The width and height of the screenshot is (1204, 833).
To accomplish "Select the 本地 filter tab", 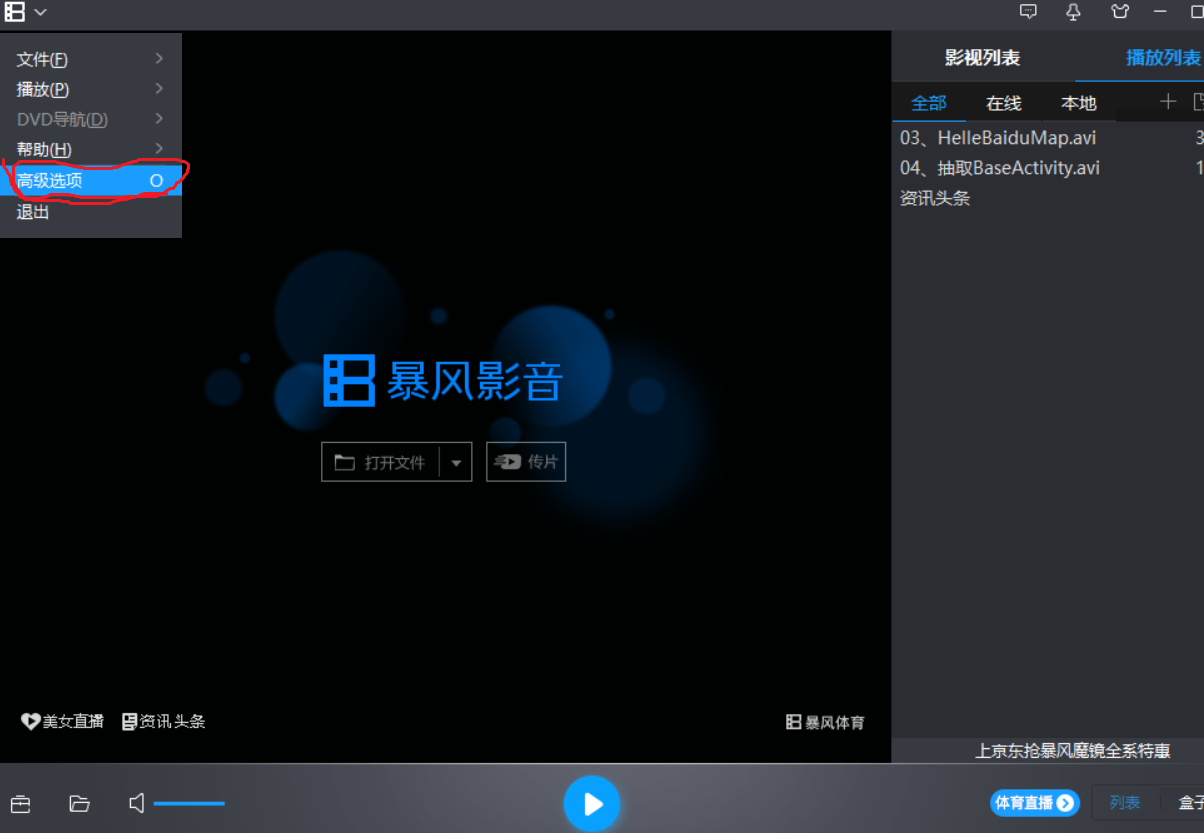I will 1079,103.
